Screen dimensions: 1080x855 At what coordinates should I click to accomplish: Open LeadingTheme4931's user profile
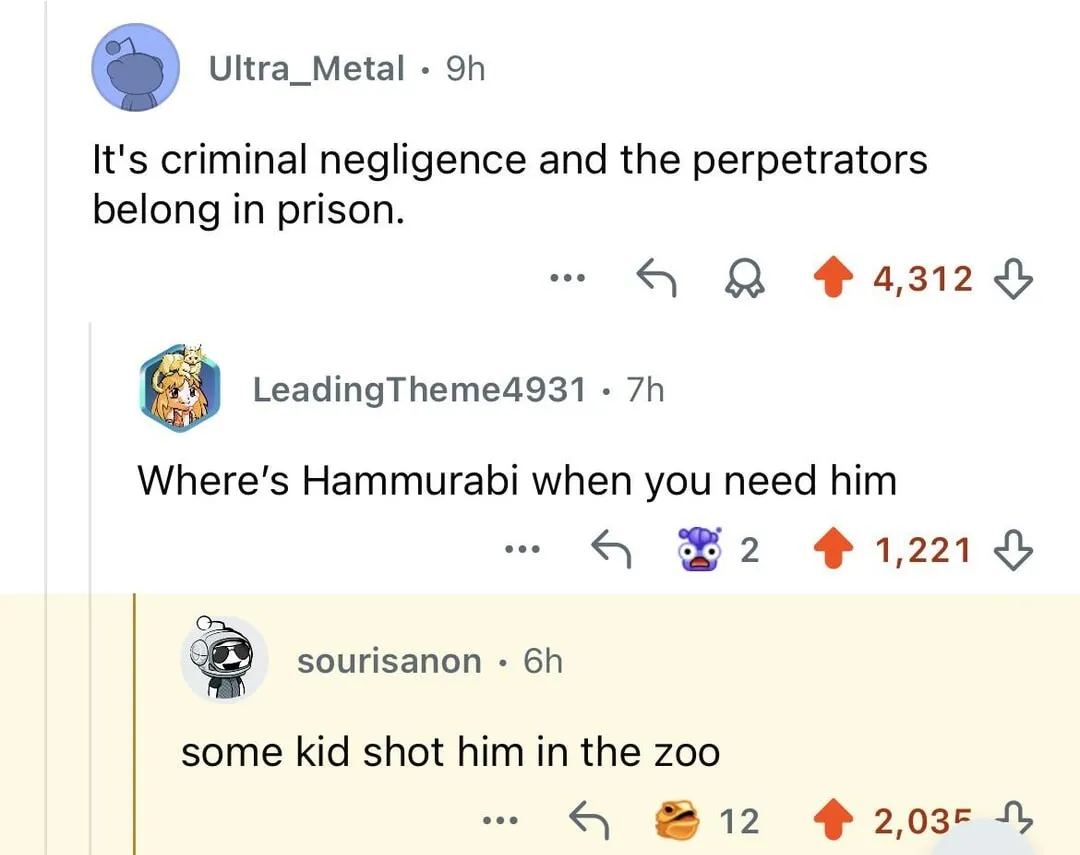click(x=419, y=389)
